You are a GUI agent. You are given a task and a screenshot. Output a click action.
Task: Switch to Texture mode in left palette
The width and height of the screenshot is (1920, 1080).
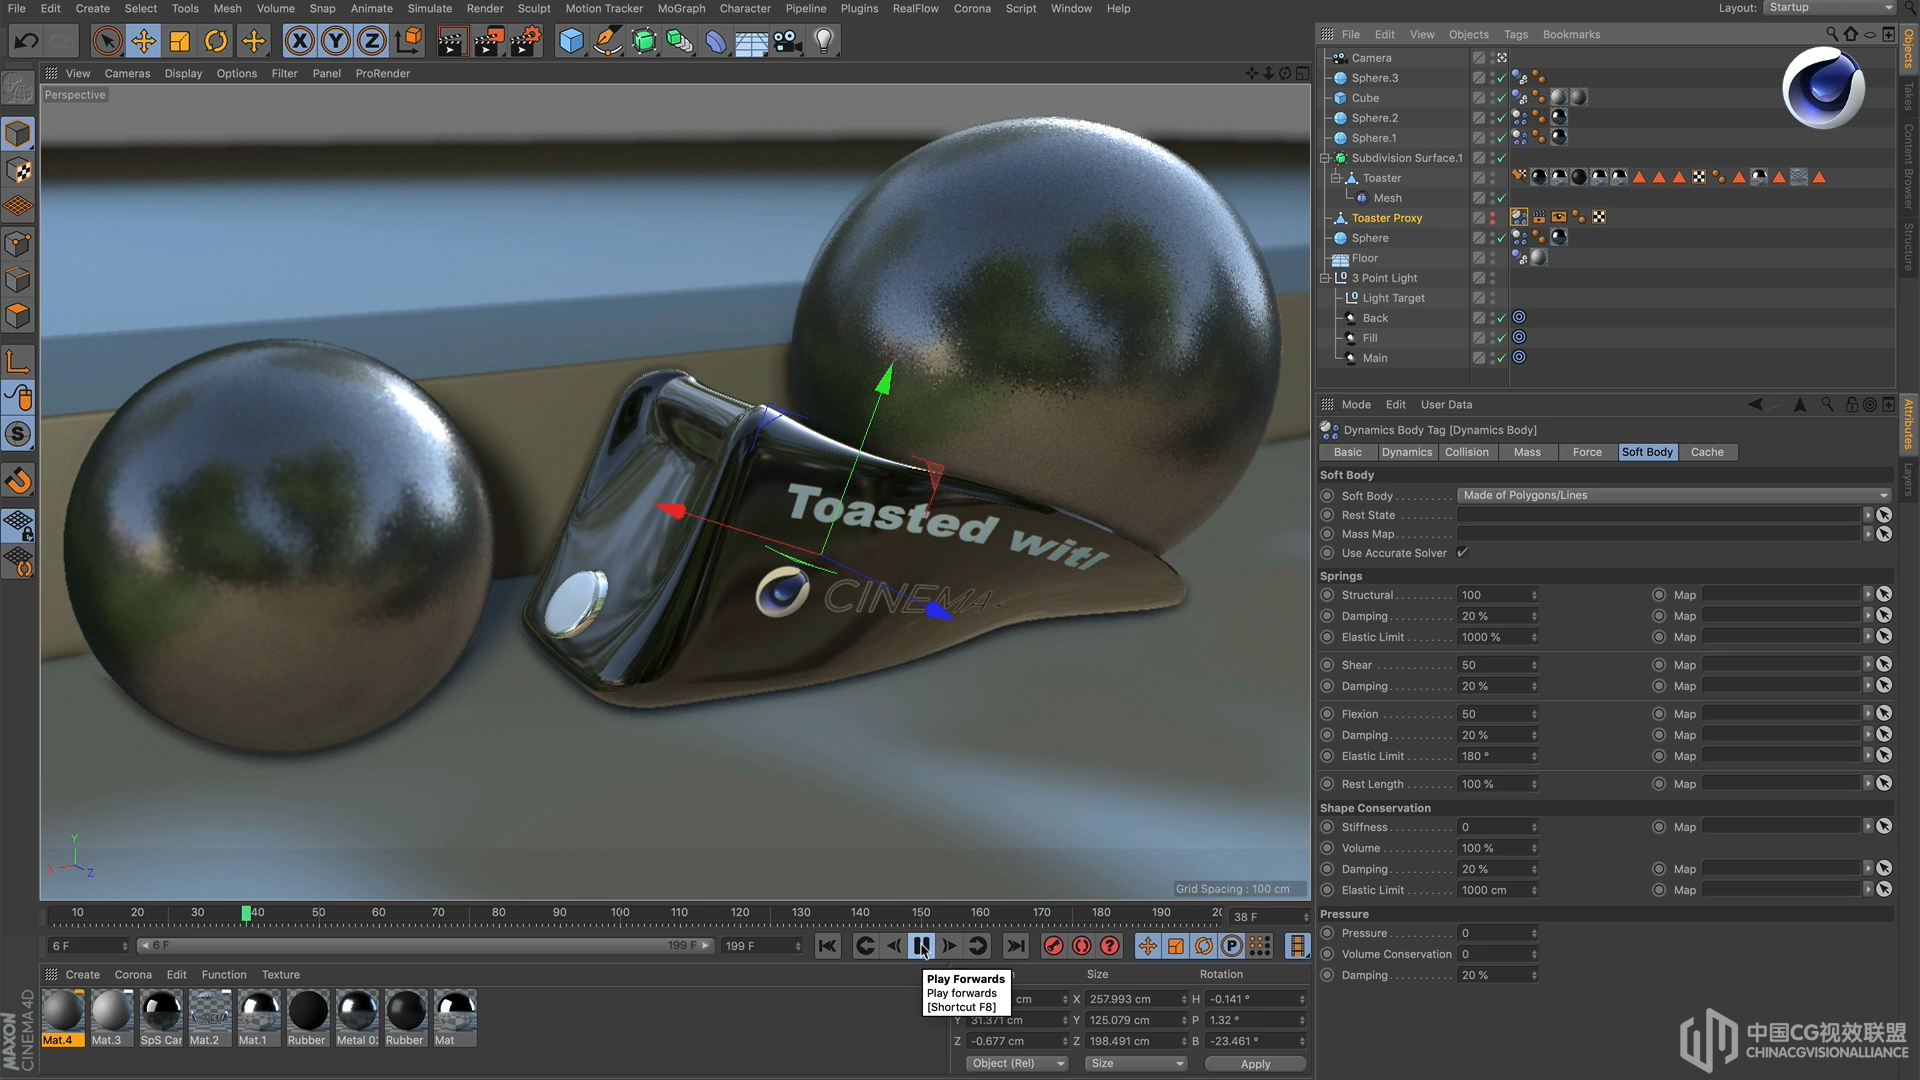(x=18, y=170)
